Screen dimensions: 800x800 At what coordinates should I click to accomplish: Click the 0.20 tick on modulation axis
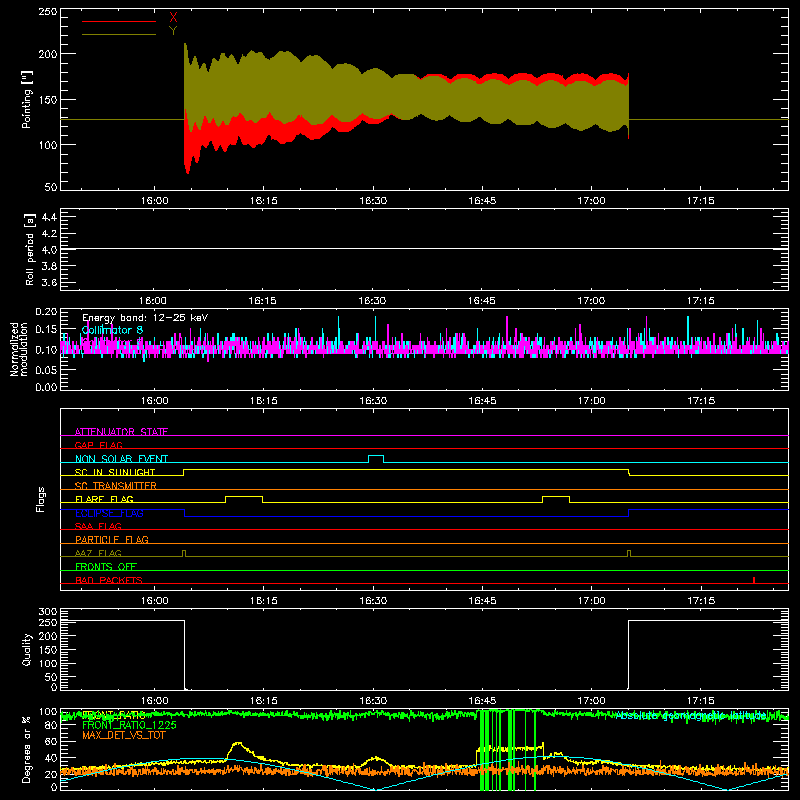coord(46,312)
